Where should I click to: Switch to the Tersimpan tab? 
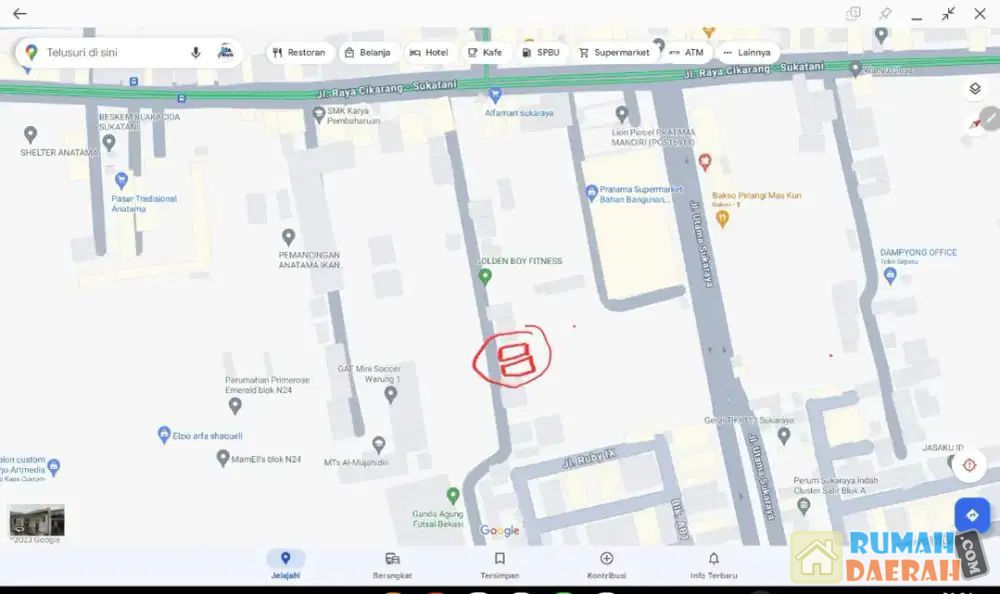tap(499, 565)
